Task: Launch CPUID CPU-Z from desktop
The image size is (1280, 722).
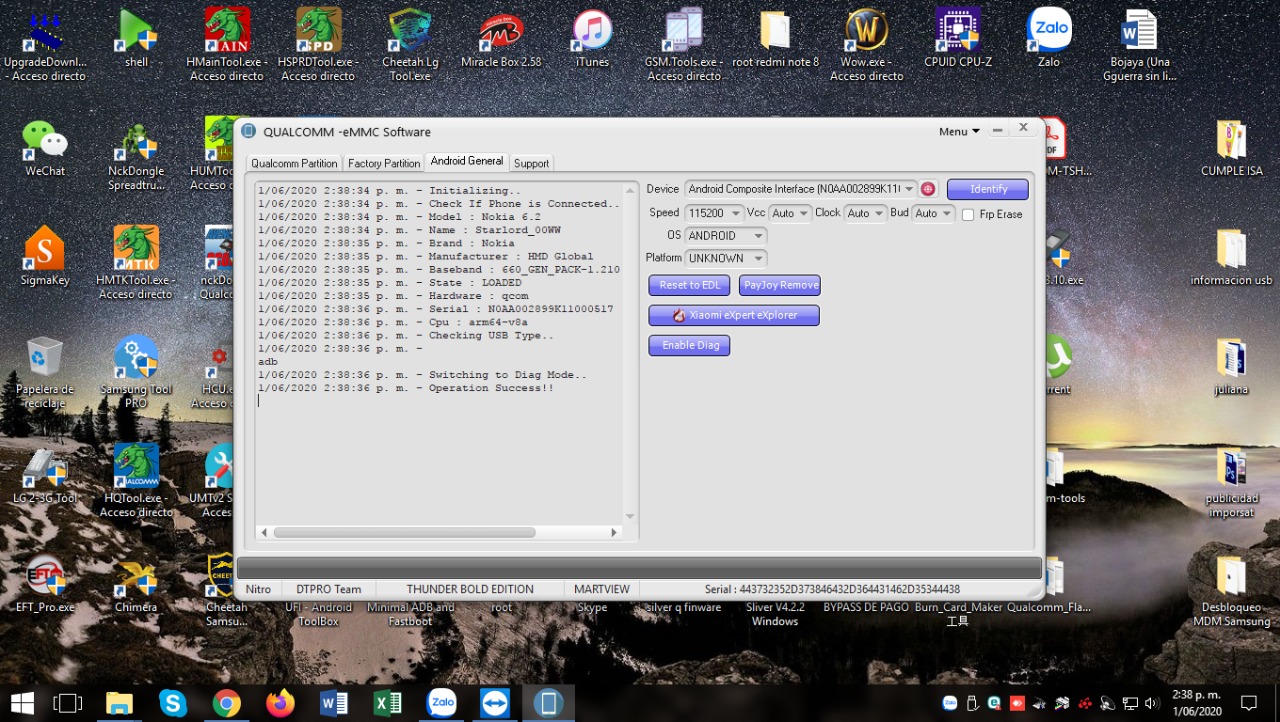Action: tap(958, 39)
